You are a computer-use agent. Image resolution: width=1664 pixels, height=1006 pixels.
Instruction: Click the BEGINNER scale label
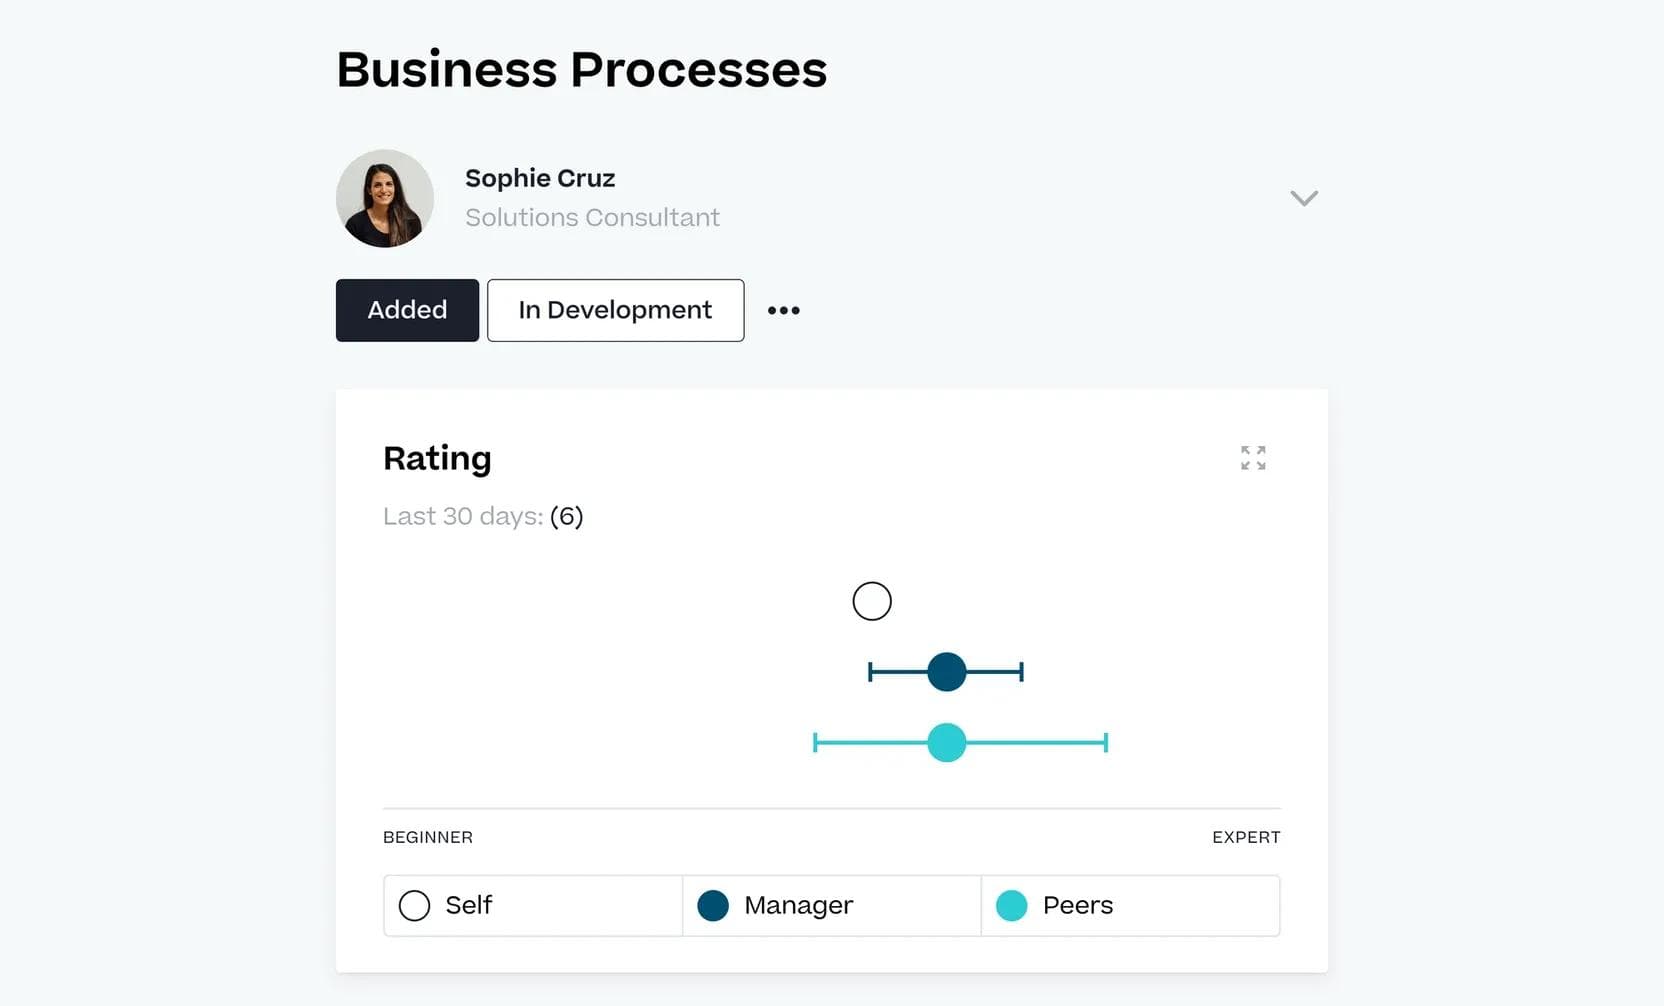pos(428,837)
